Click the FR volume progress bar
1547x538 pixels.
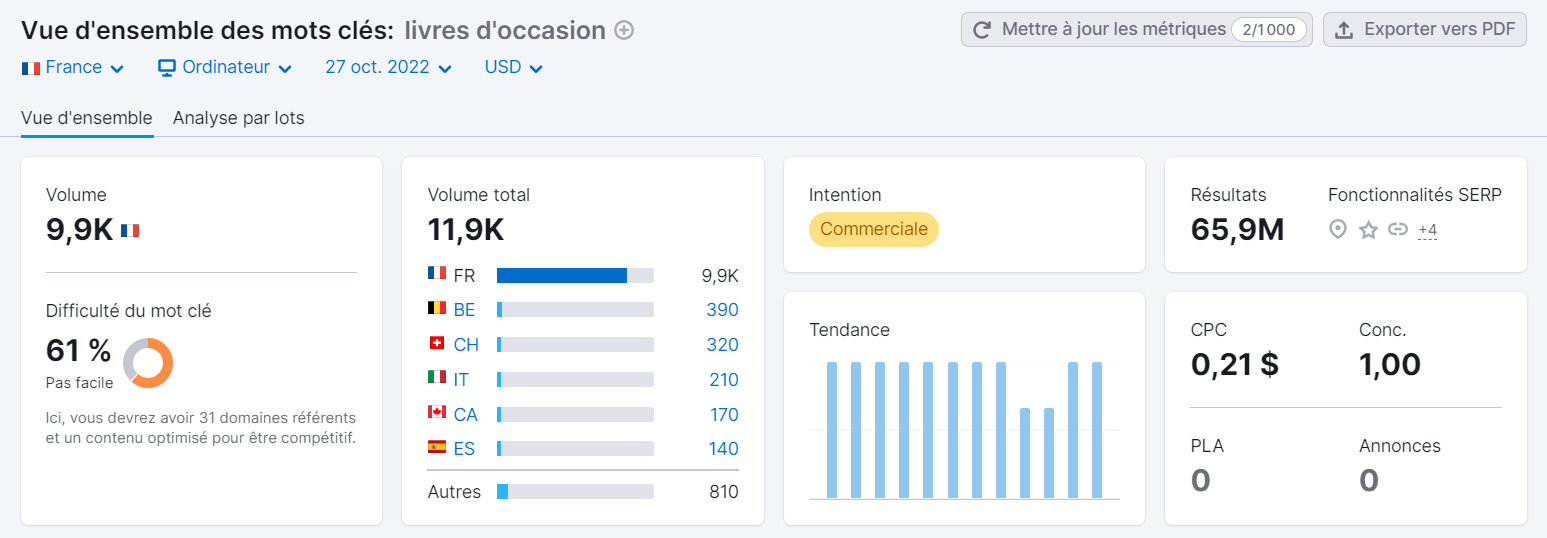pos(575,276)
